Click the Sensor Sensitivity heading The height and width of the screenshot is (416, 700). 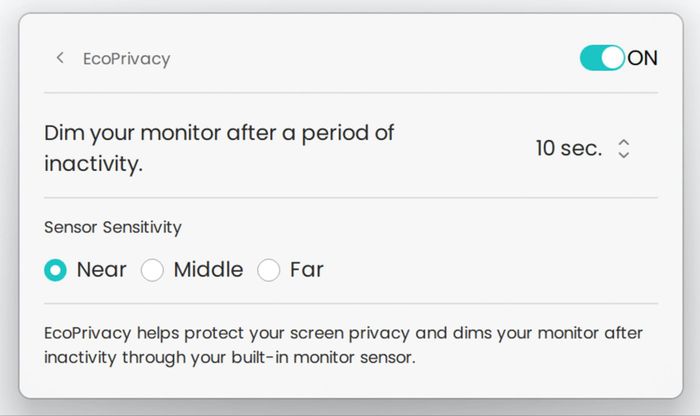coord(113,227)
